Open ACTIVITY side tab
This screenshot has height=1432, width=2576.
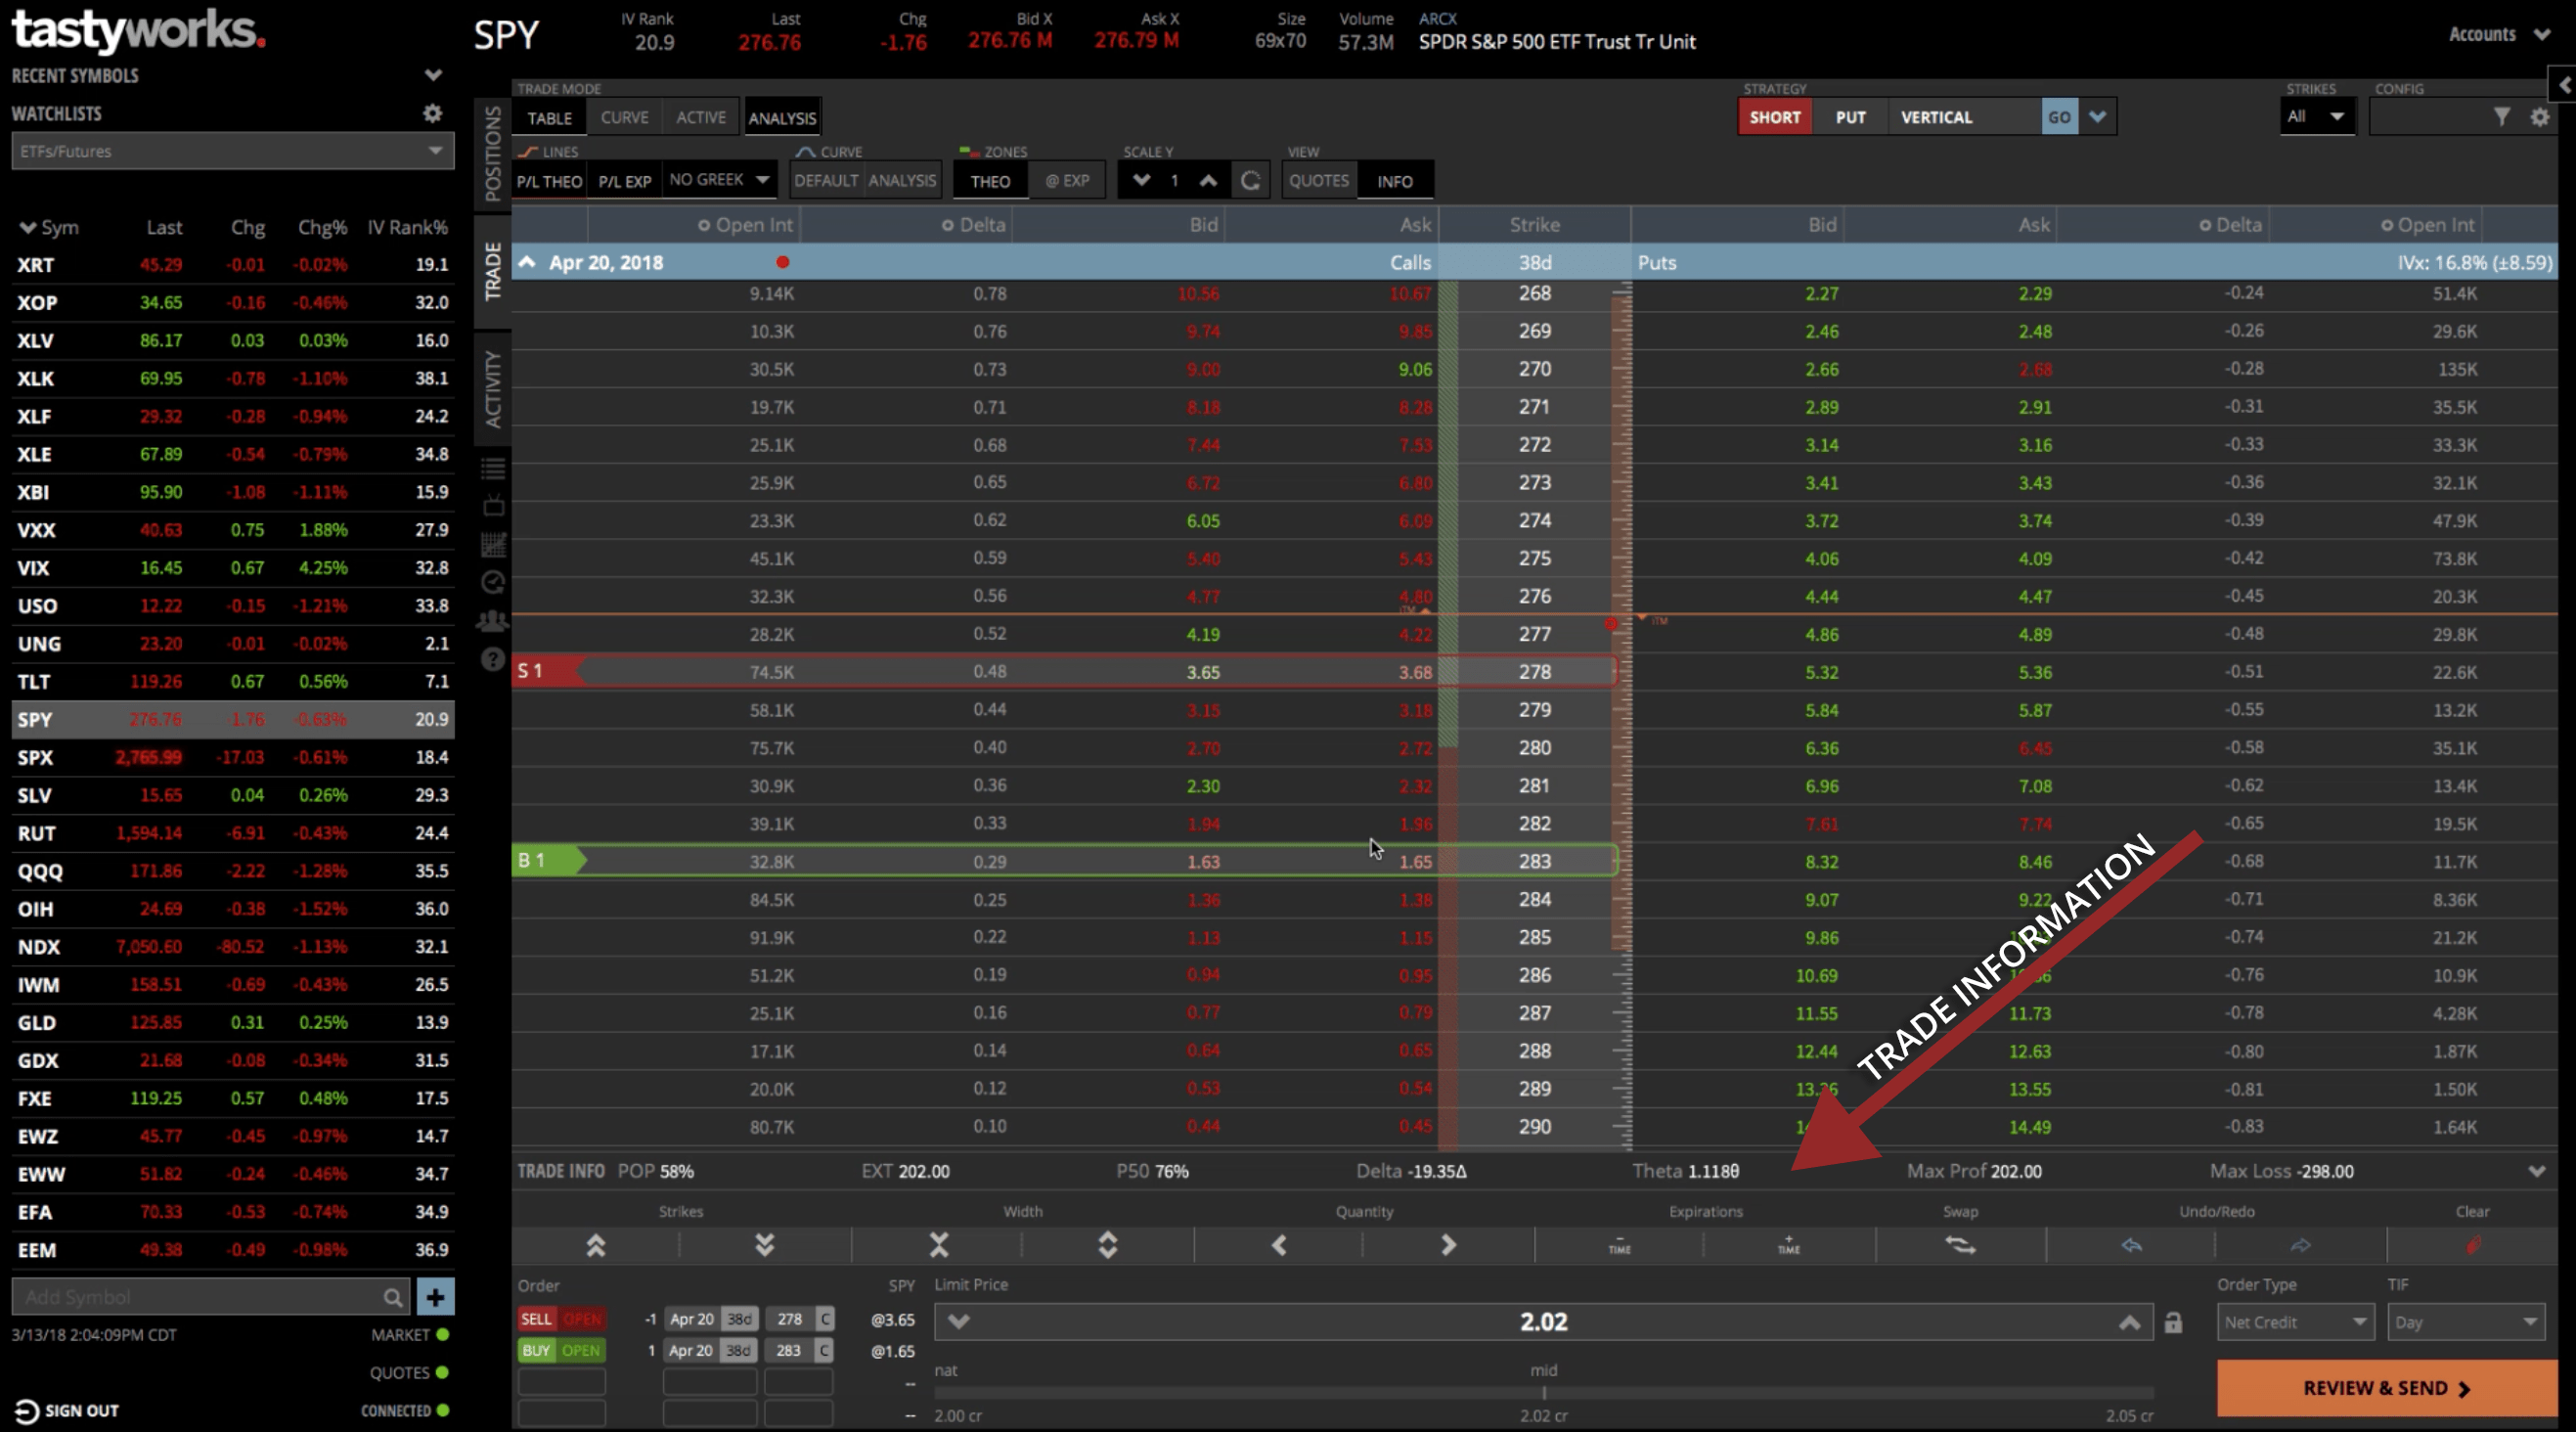[492, 389]
